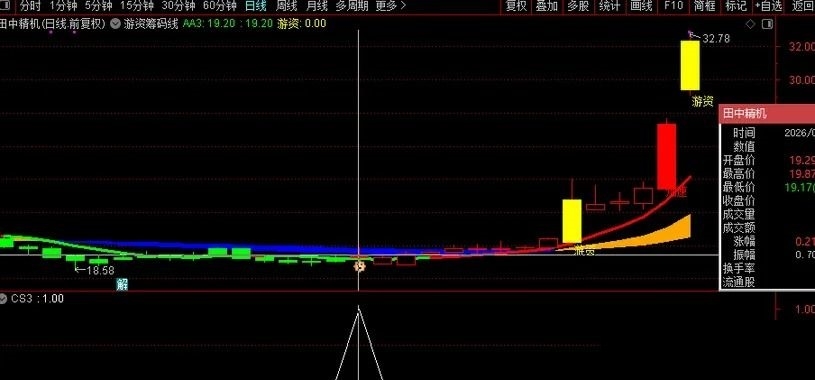815x380 pixels.
Task: Click the 18.58 low price label
Action: (x=100, y=270)
